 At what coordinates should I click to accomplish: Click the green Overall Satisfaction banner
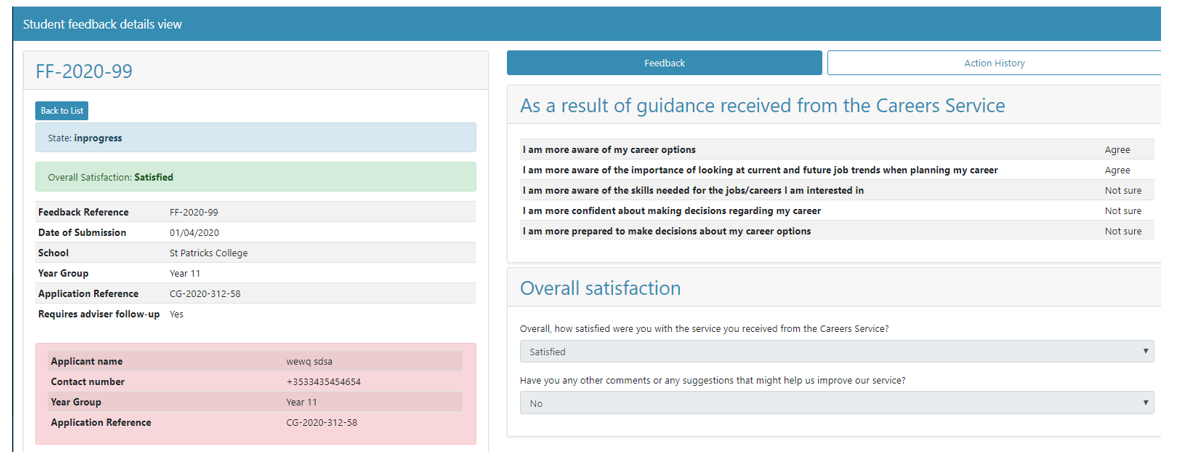tap(255, 177)
